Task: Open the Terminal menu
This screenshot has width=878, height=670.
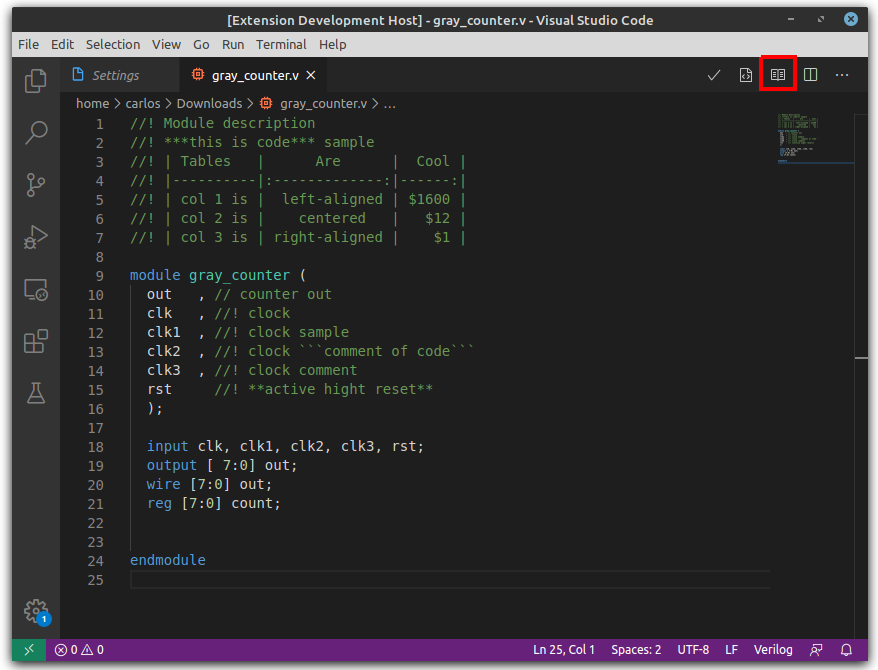Action: (281, 44)
